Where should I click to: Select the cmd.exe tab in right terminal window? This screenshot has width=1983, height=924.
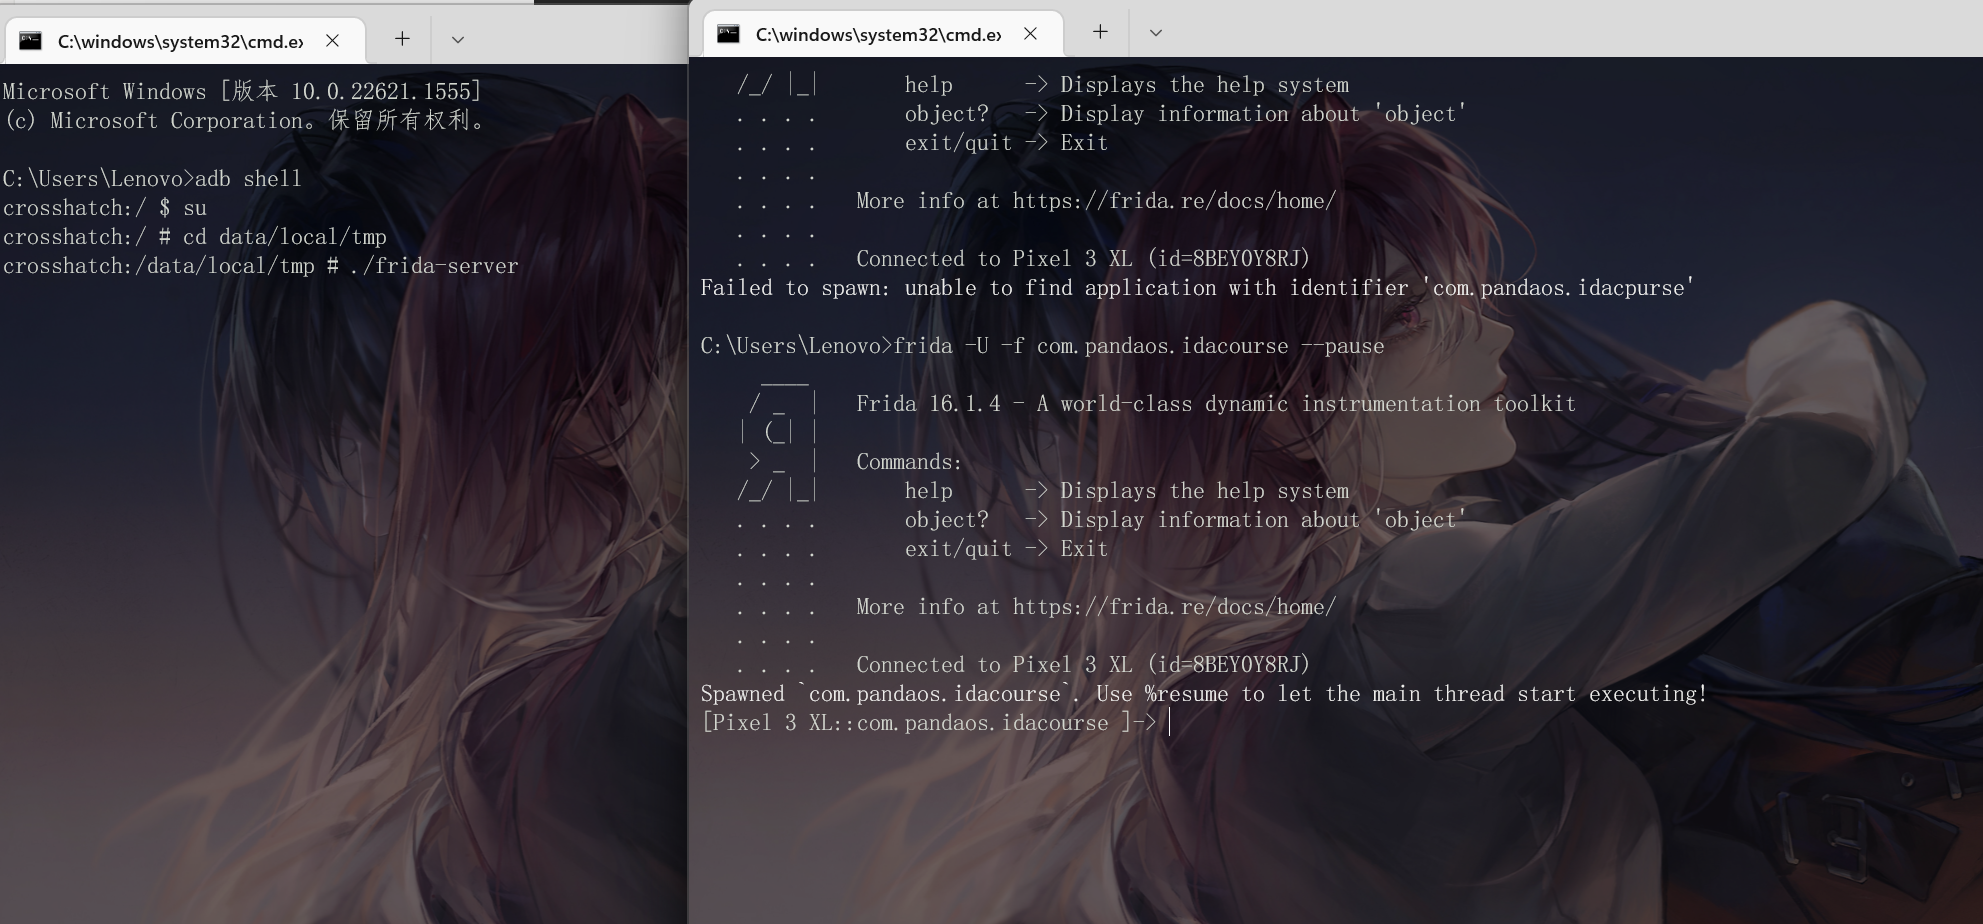pos(883,34)
